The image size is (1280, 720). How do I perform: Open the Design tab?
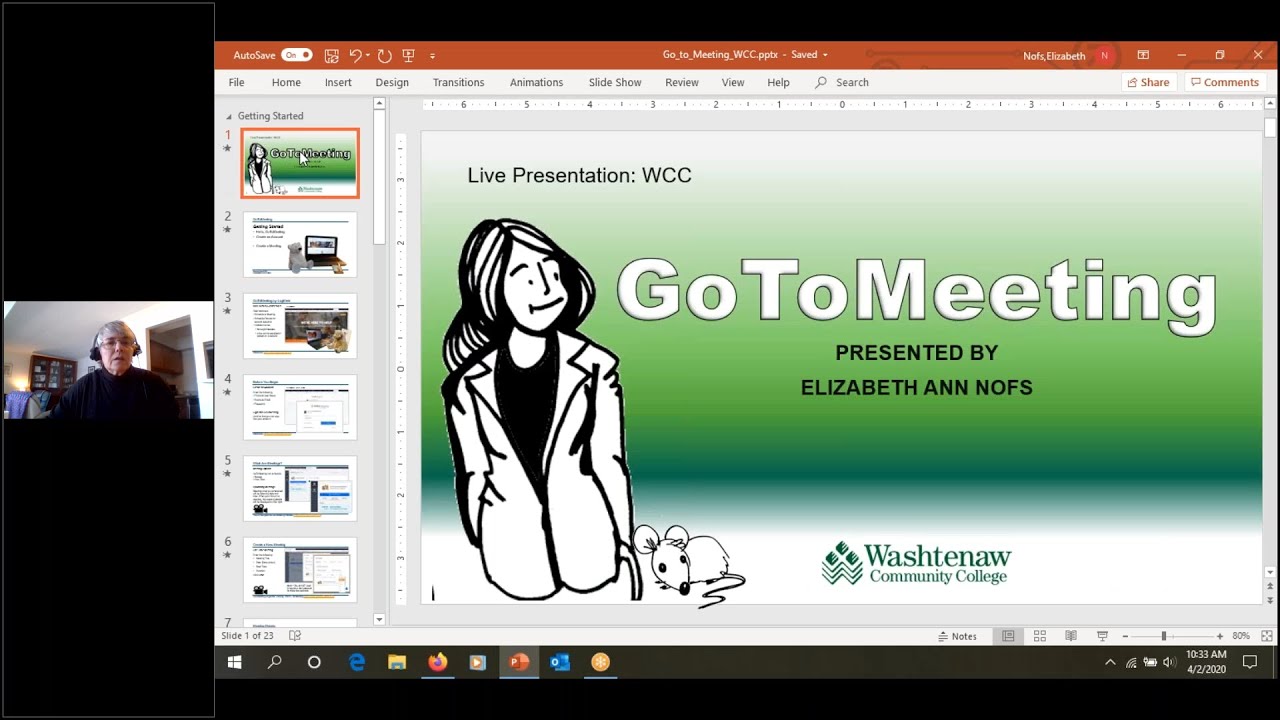(392, 82)
